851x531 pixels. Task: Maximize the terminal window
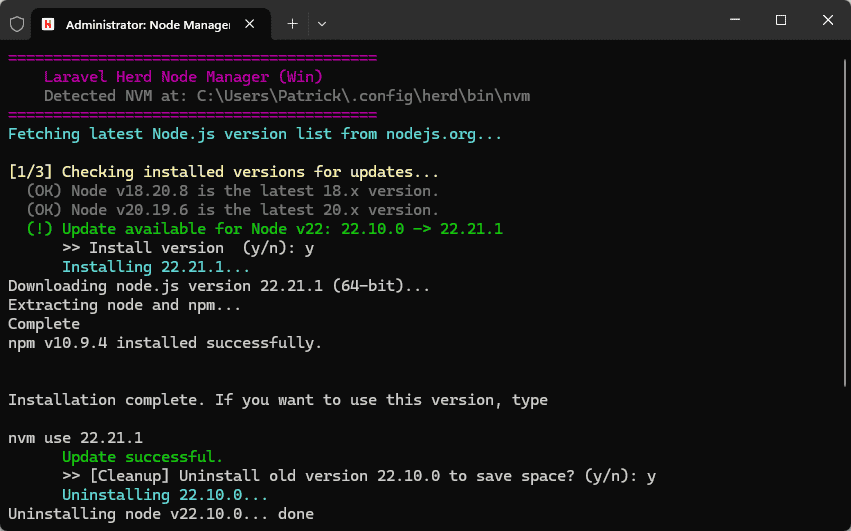tap(781, 20)
